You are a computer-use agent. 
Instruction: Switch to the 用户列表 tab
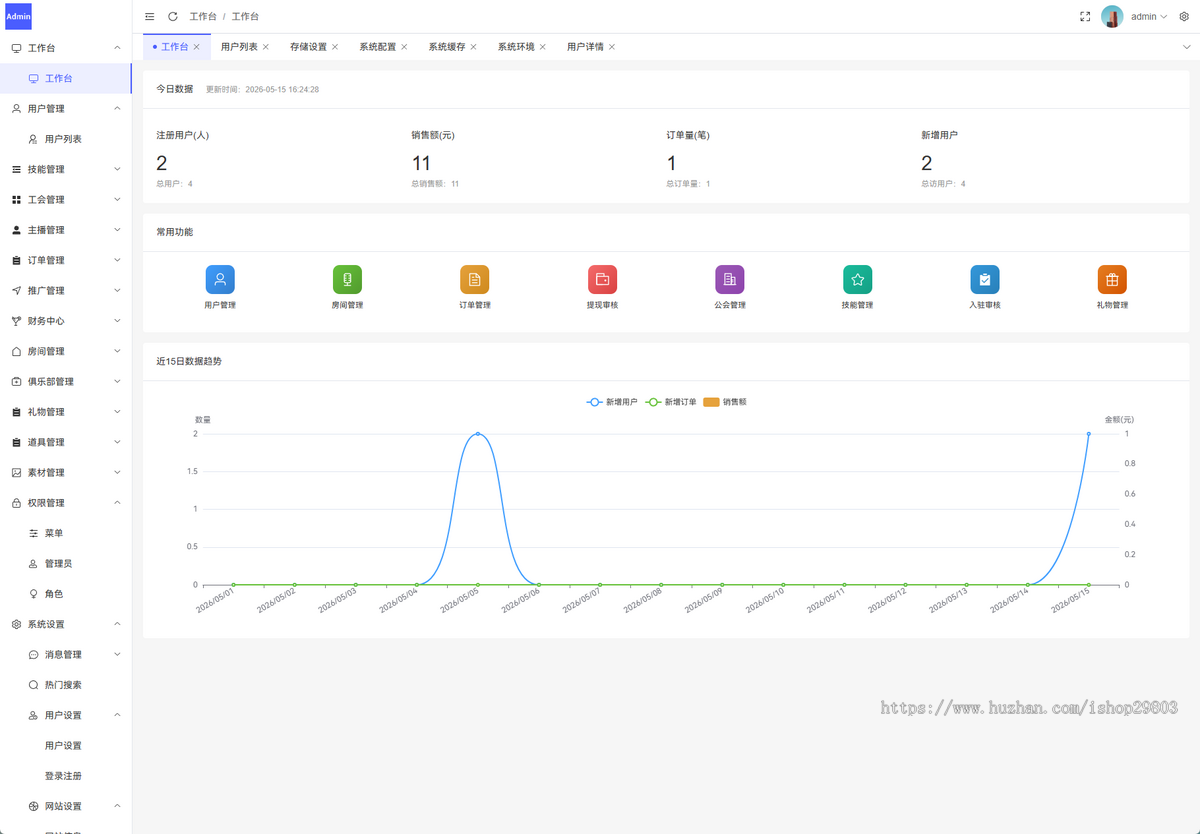point(239,47)
